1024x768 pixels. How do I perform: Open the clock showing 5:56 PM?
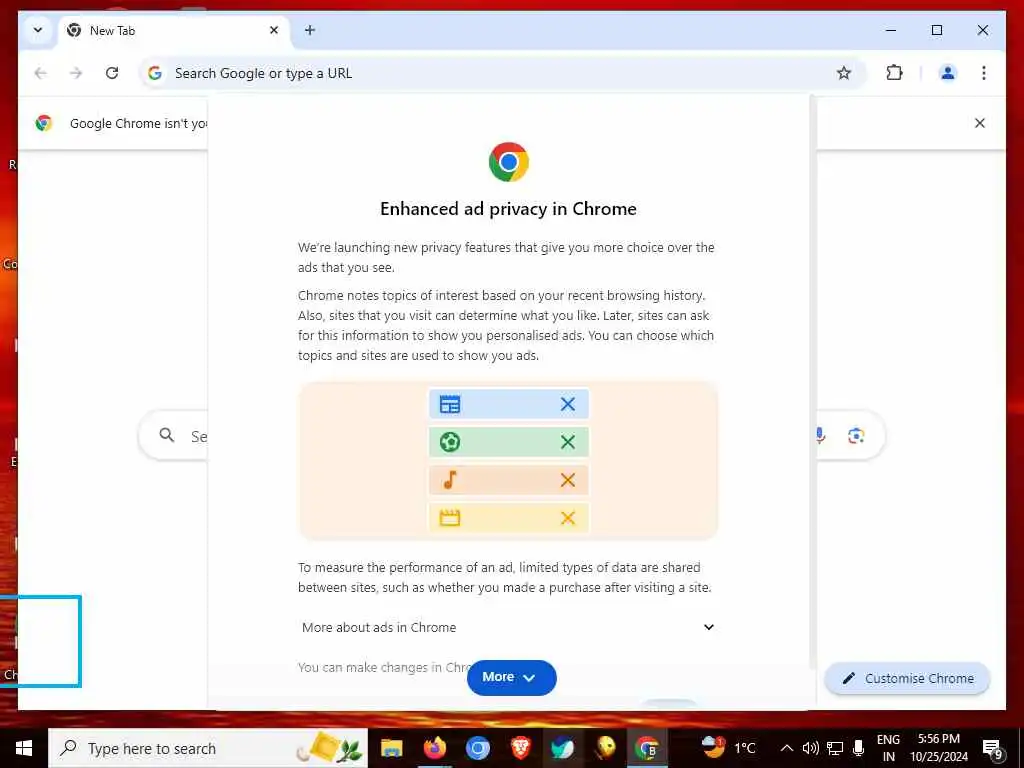939,748
